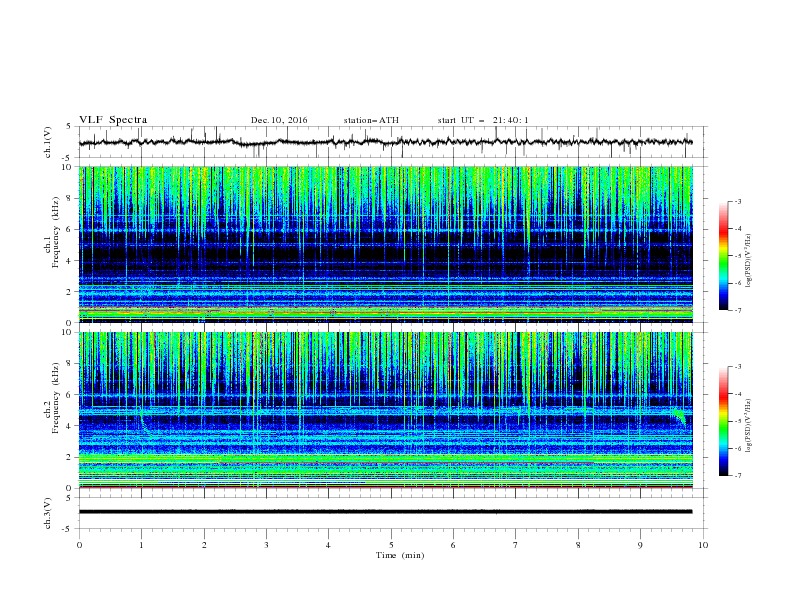Click the "-7" tick on ch.1 color bar
The width and height of the screenshot is (792, 612).
point(737,310)
